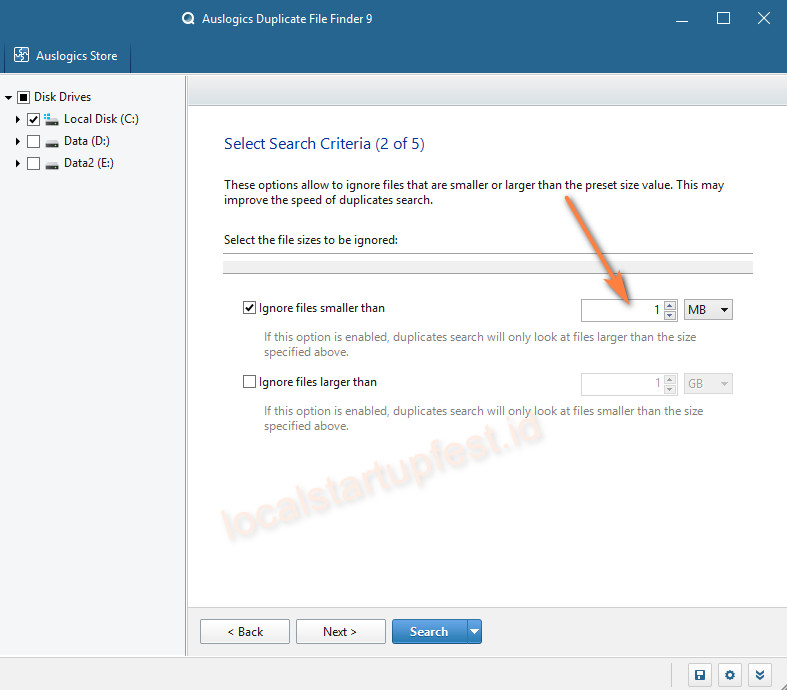Open the Auslogics Store tab
The height and width of the screenshot is (690, 787).
click(67, 56)
